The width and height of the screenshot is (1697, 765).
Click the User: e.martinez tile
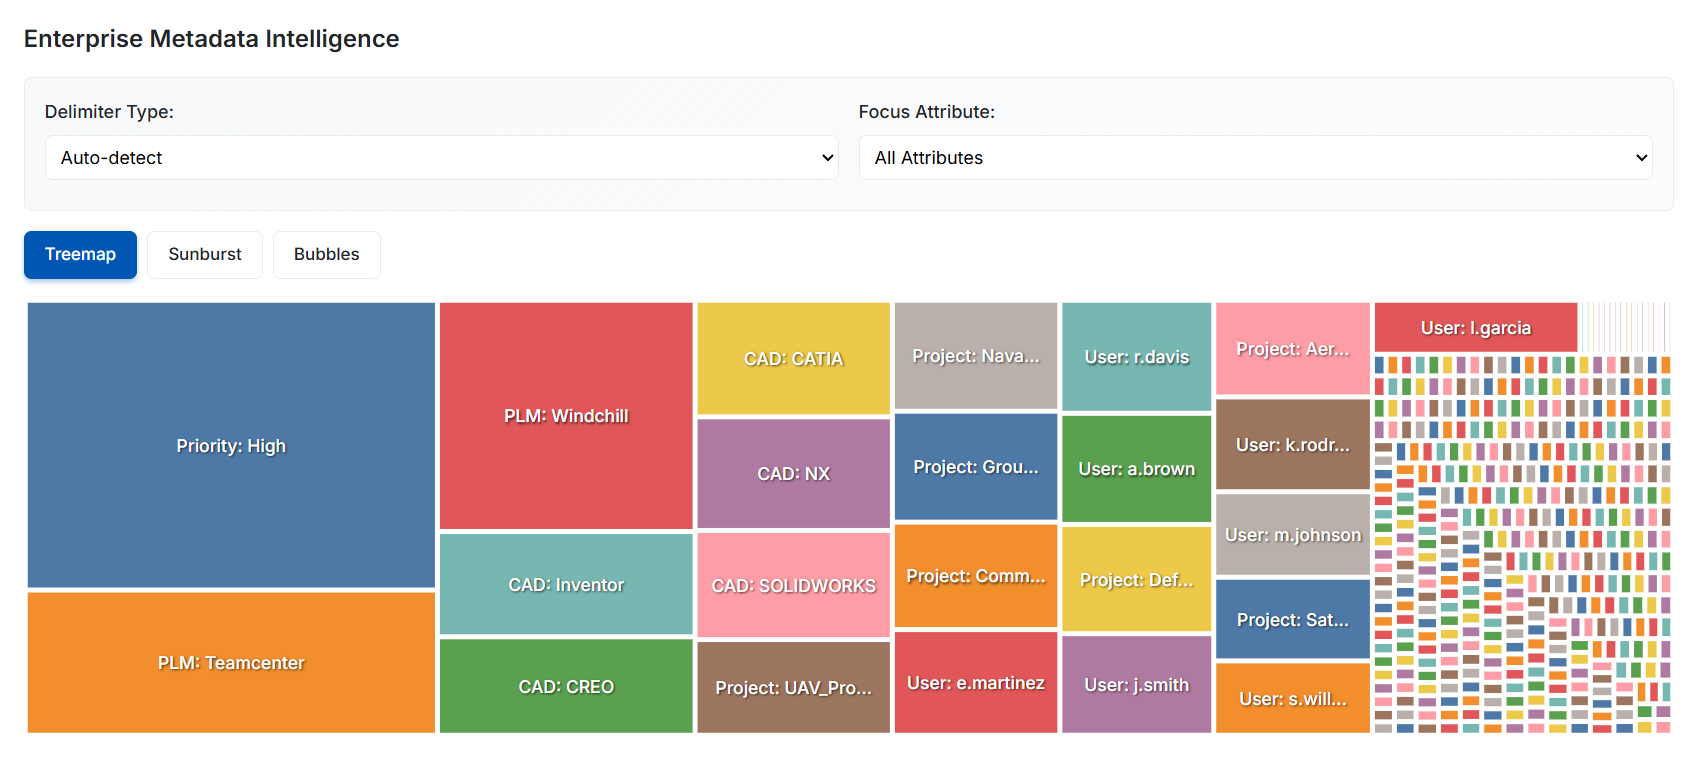tap(976, 682)
